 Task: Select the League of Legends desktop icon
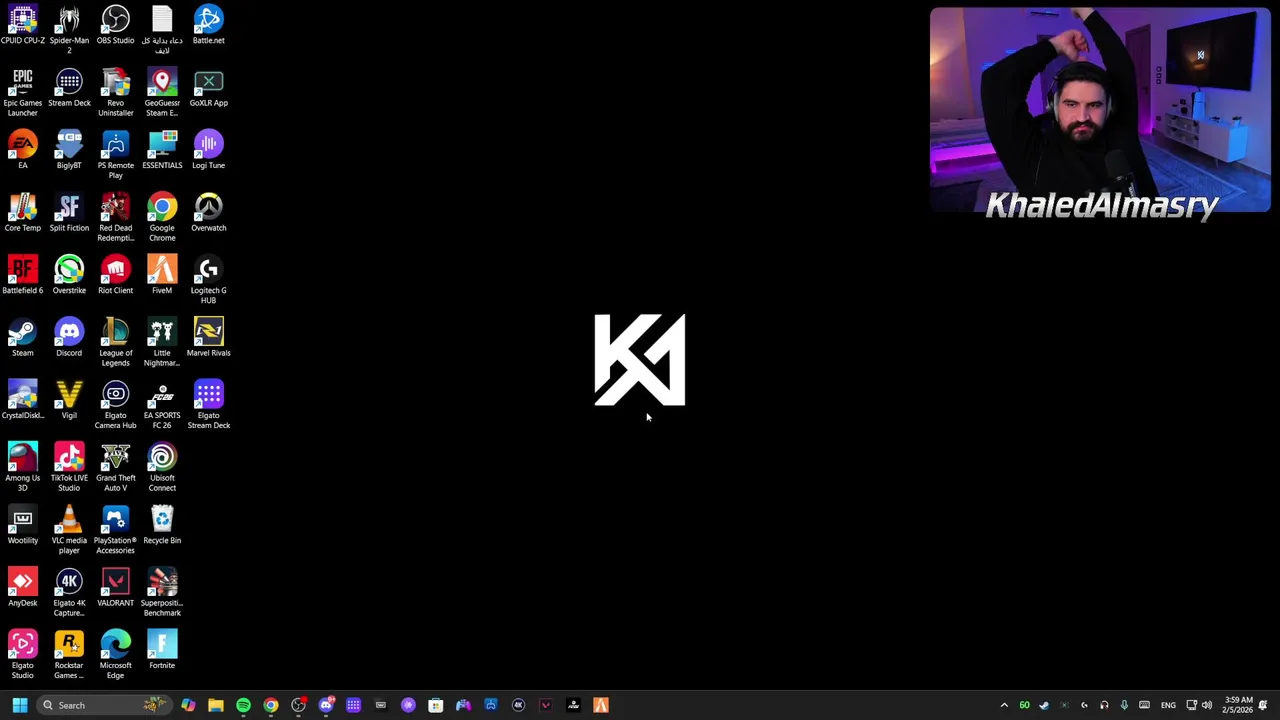115,343
